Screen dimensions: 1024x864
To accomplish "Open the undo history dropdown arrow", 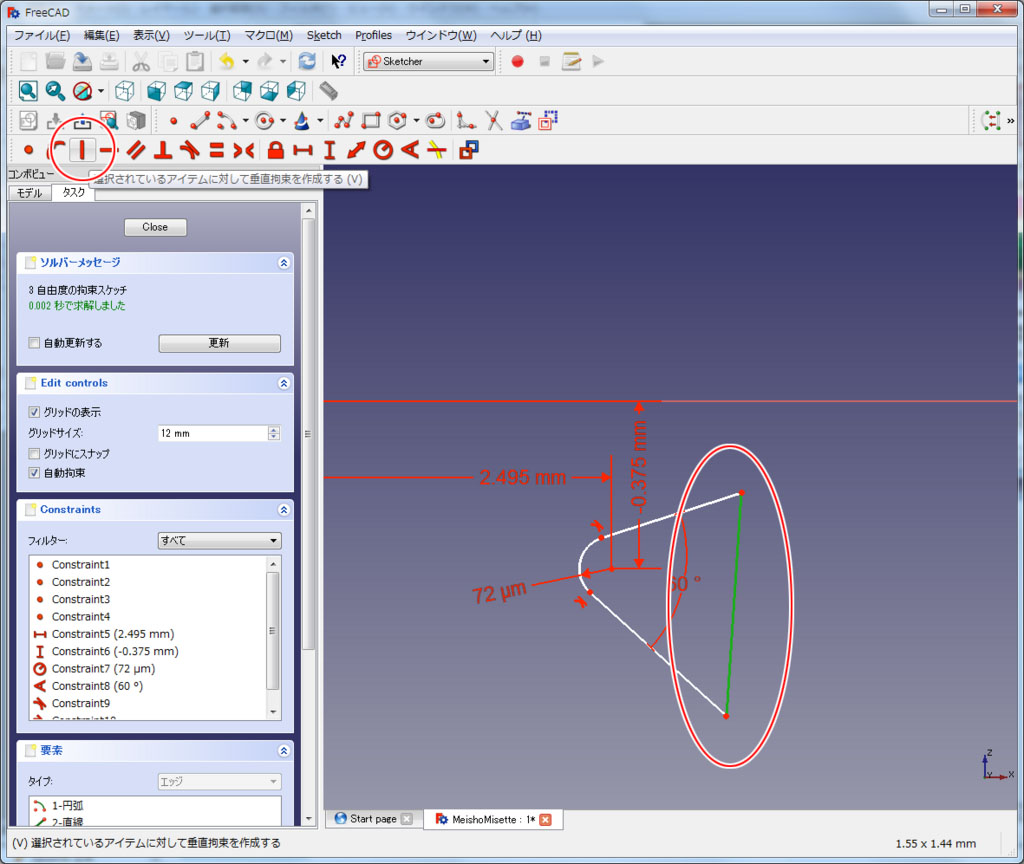I will [x=246, y=61].
